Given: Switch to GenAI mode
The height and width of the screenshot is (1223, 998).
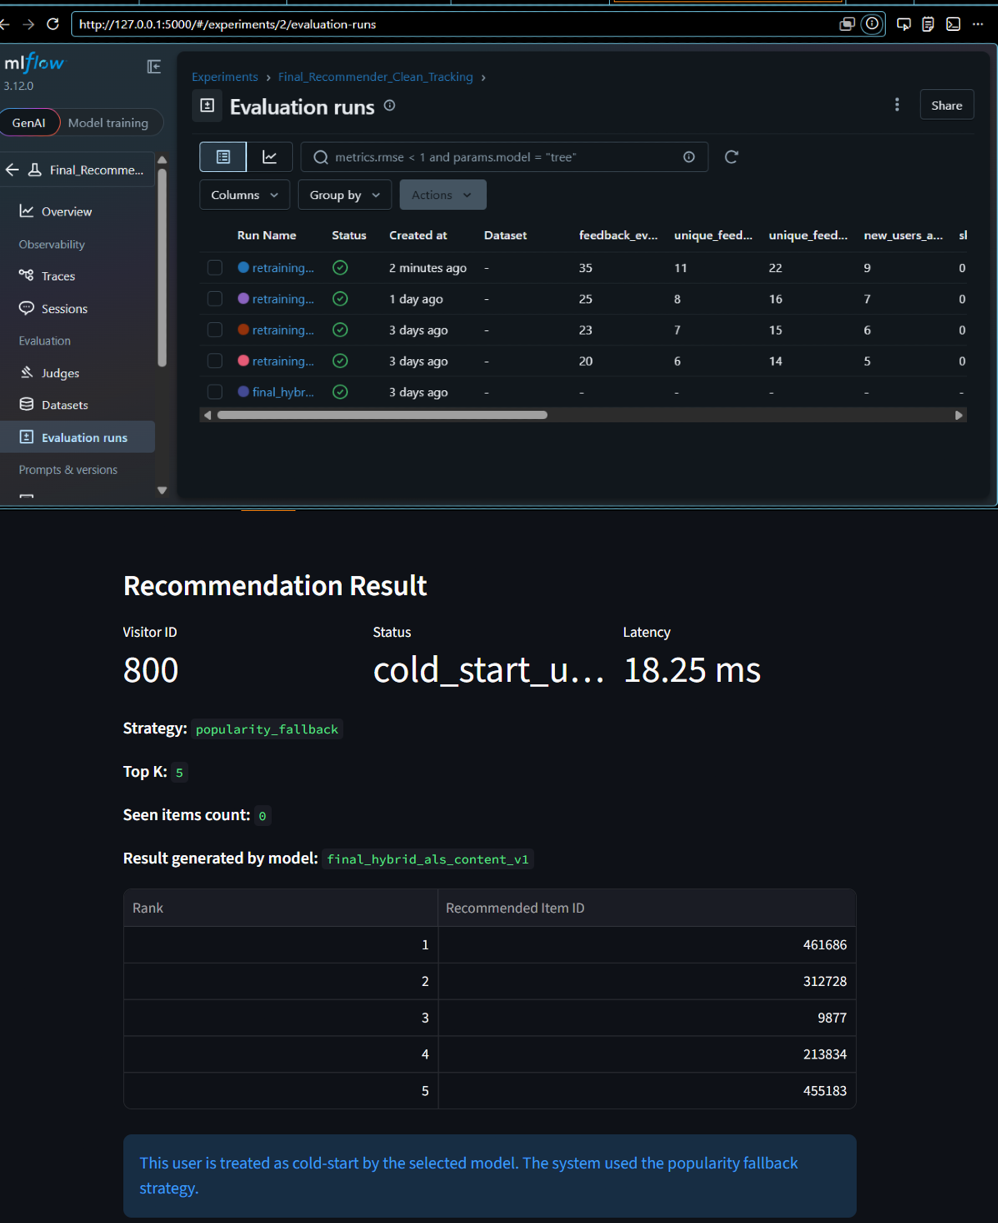Looking at the screenshot, I should pos(29,122).
